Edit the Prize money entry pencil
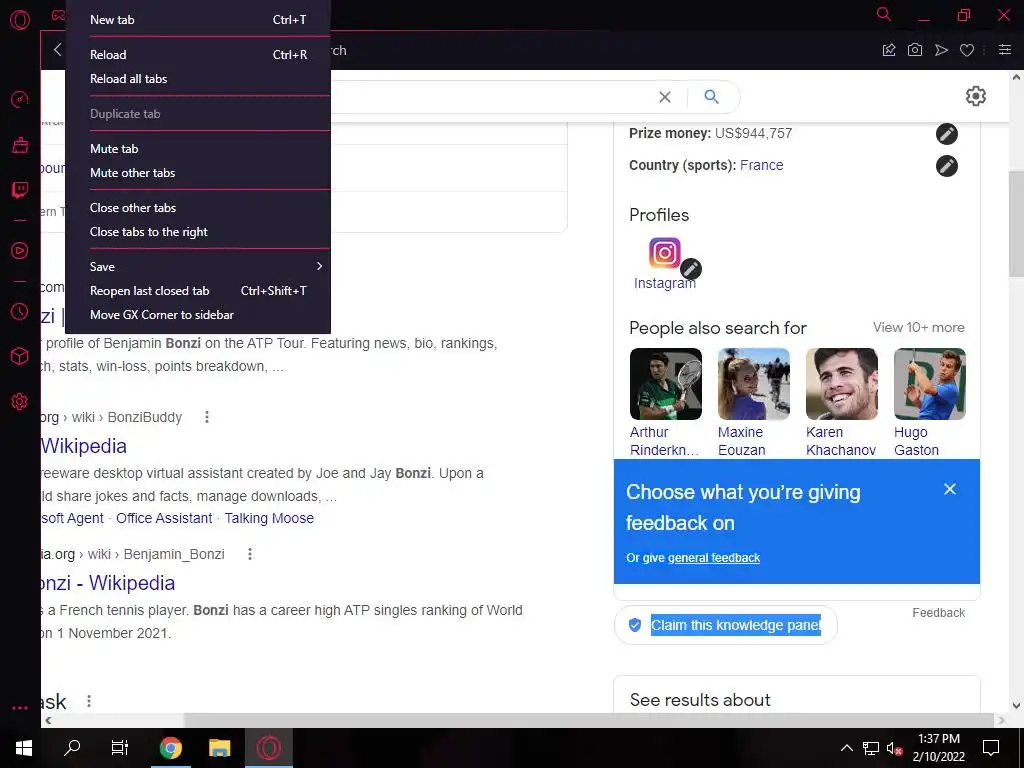Viewport: 1024px width, 768px height. point(947,134)
